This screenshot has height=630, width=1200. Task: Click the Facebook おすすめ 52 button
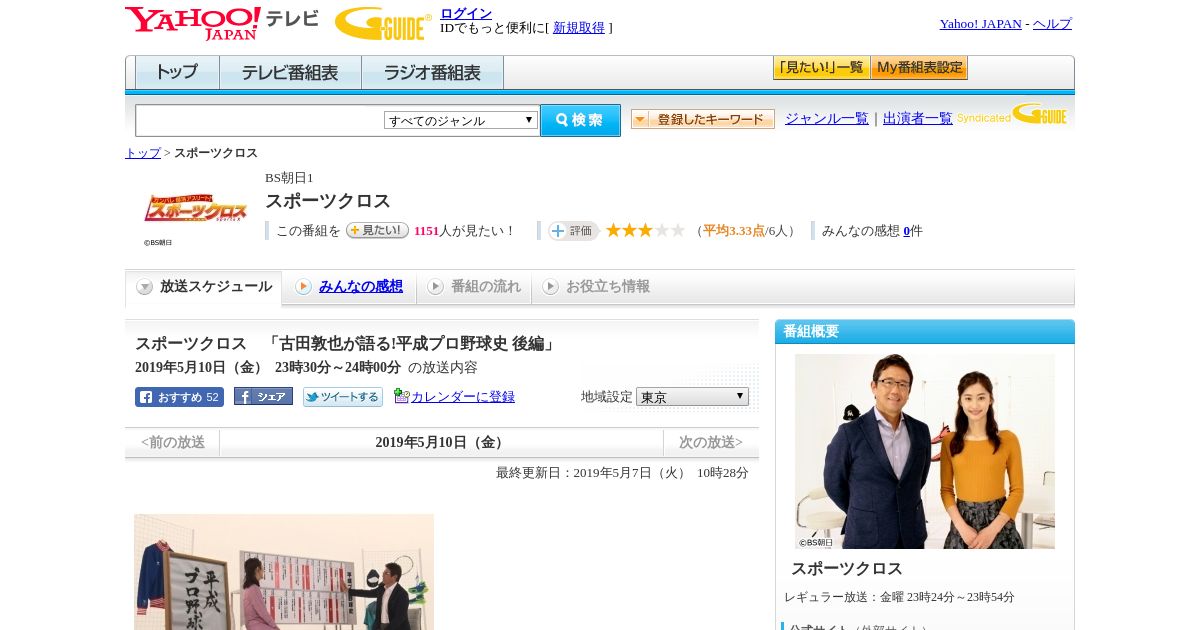tap(179, 397)
